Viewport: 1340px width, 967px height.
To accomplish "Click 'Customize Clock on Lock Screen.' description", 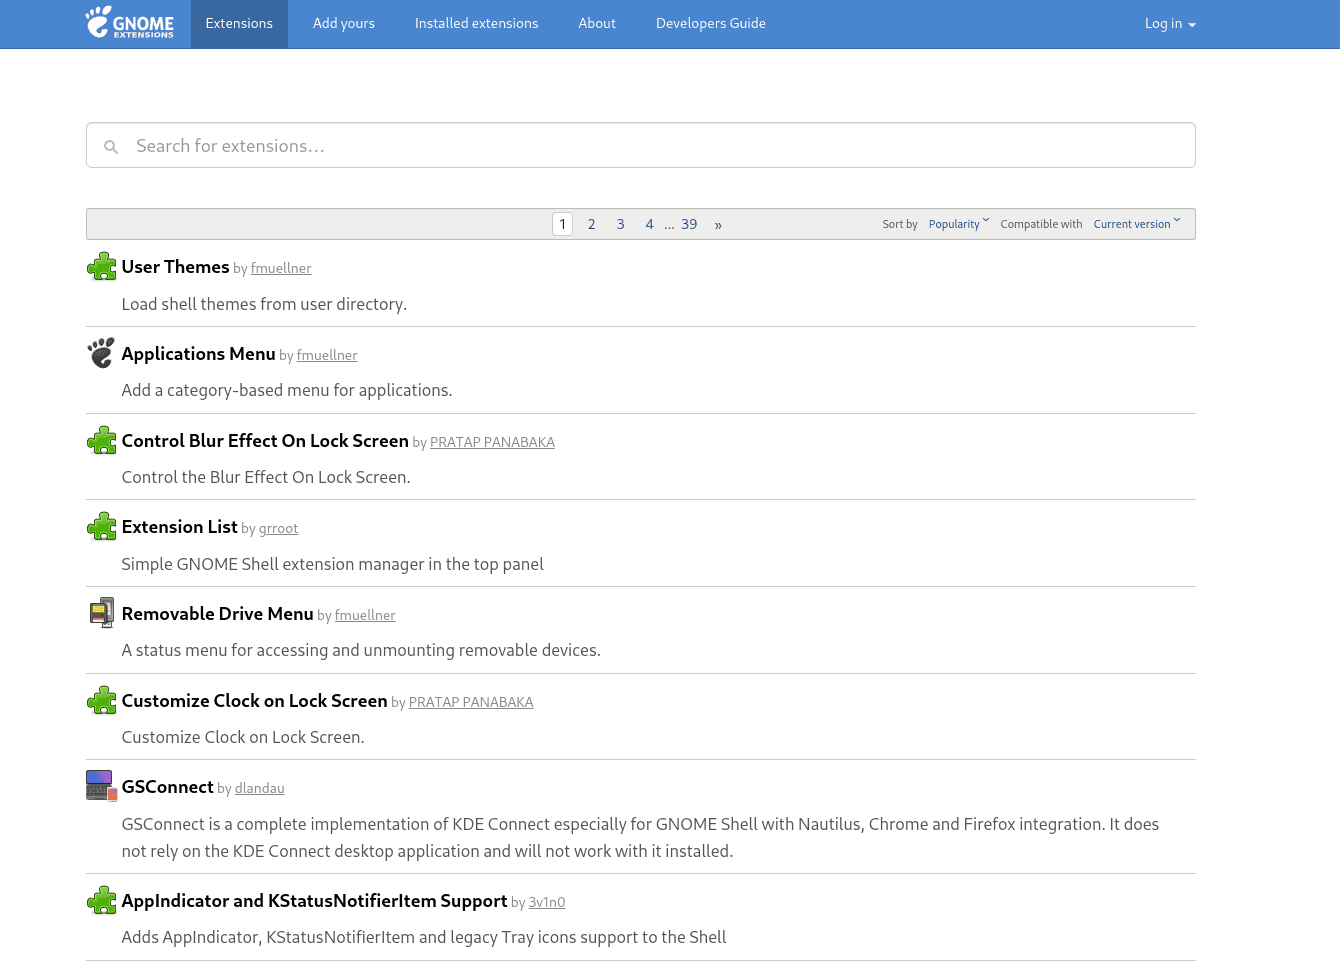I will click(x=243, y=737).
